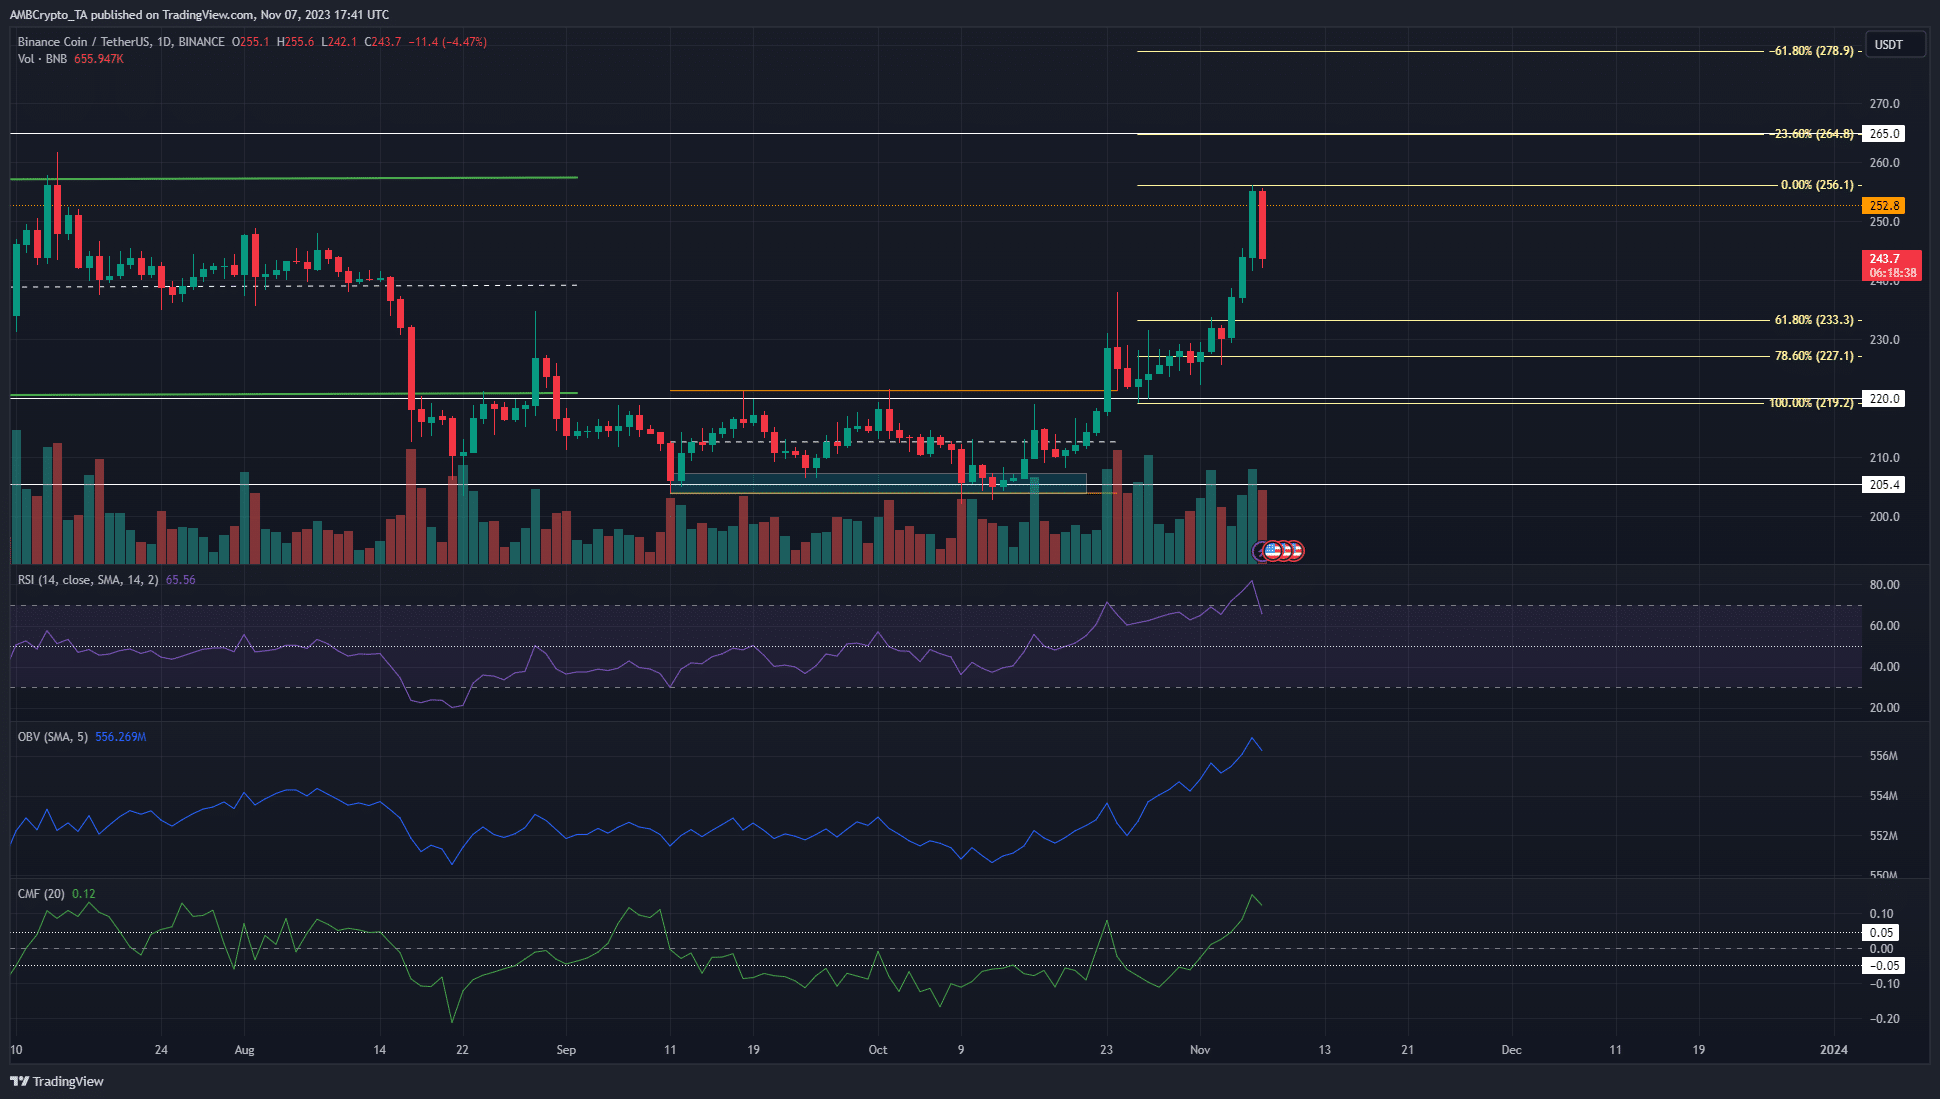Click the Vol · BNB indicator label
Viewport: 1940px width, 1099px height.
pyautogui.click(x=42, y=59)
